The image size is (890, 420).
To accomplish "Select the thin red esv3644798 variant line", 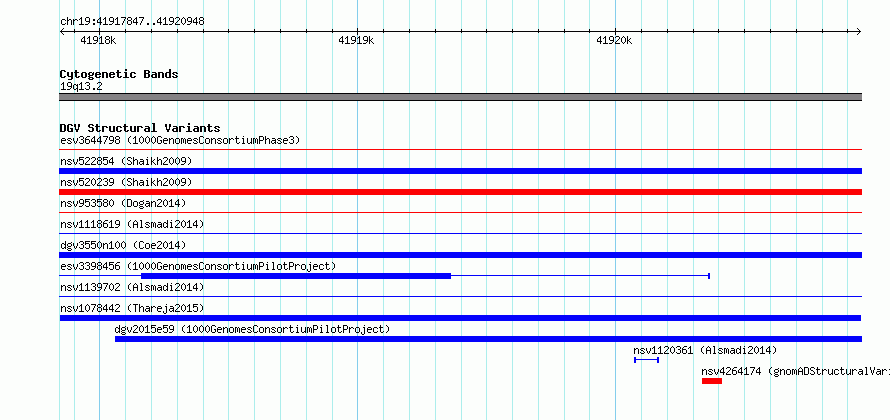I will pos(460,150).
